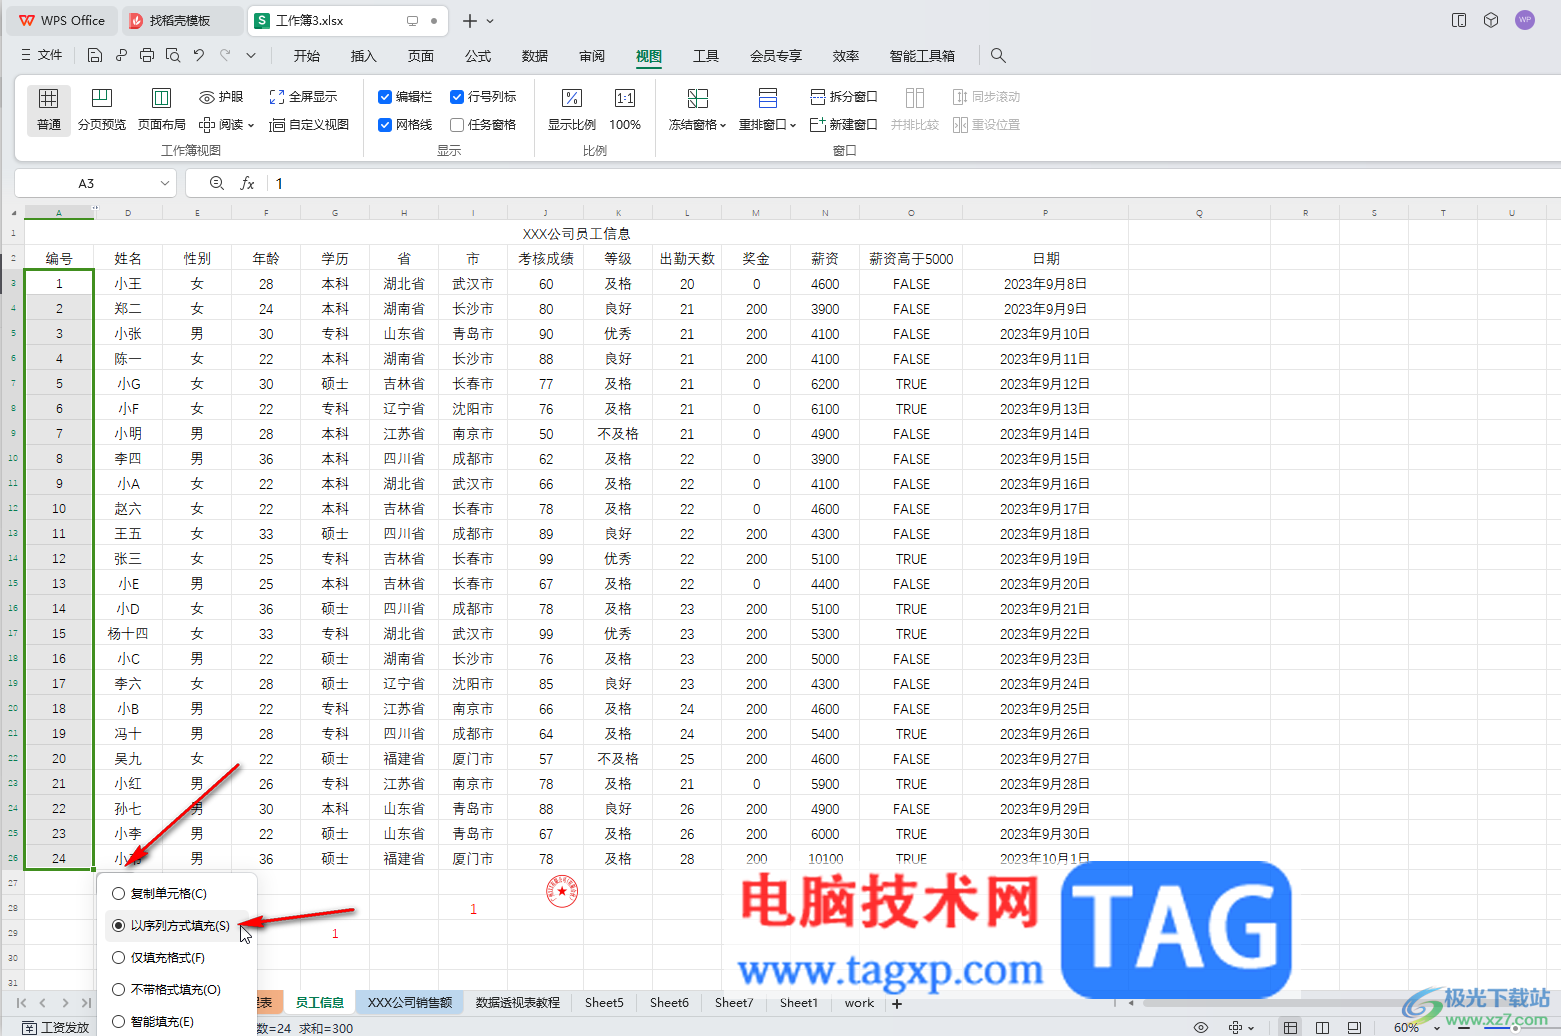Expand the 重排窗口 arrange windows dropdown
The image size is (1561, 1036).
(x=793, y=126)
